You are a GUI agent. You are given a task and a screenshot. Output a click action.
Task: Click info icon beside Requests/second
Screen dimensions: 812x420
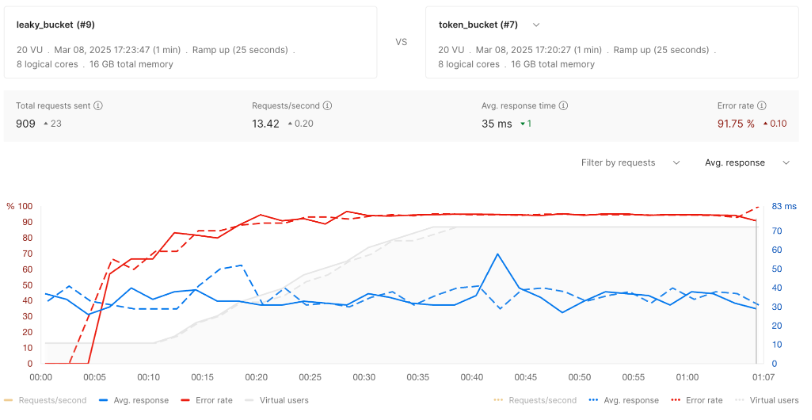coord(328,105)
